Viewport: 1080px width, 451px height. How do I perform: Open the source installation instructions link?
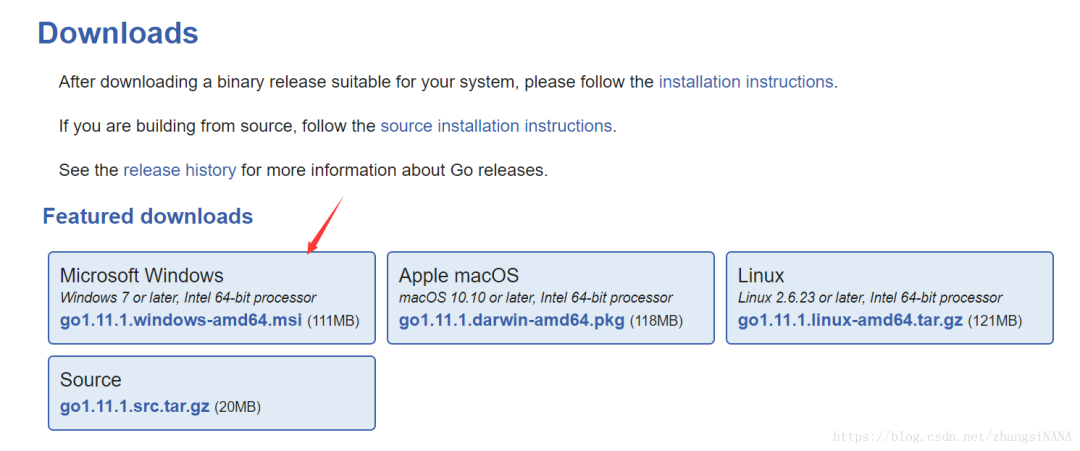pos(498,126)
